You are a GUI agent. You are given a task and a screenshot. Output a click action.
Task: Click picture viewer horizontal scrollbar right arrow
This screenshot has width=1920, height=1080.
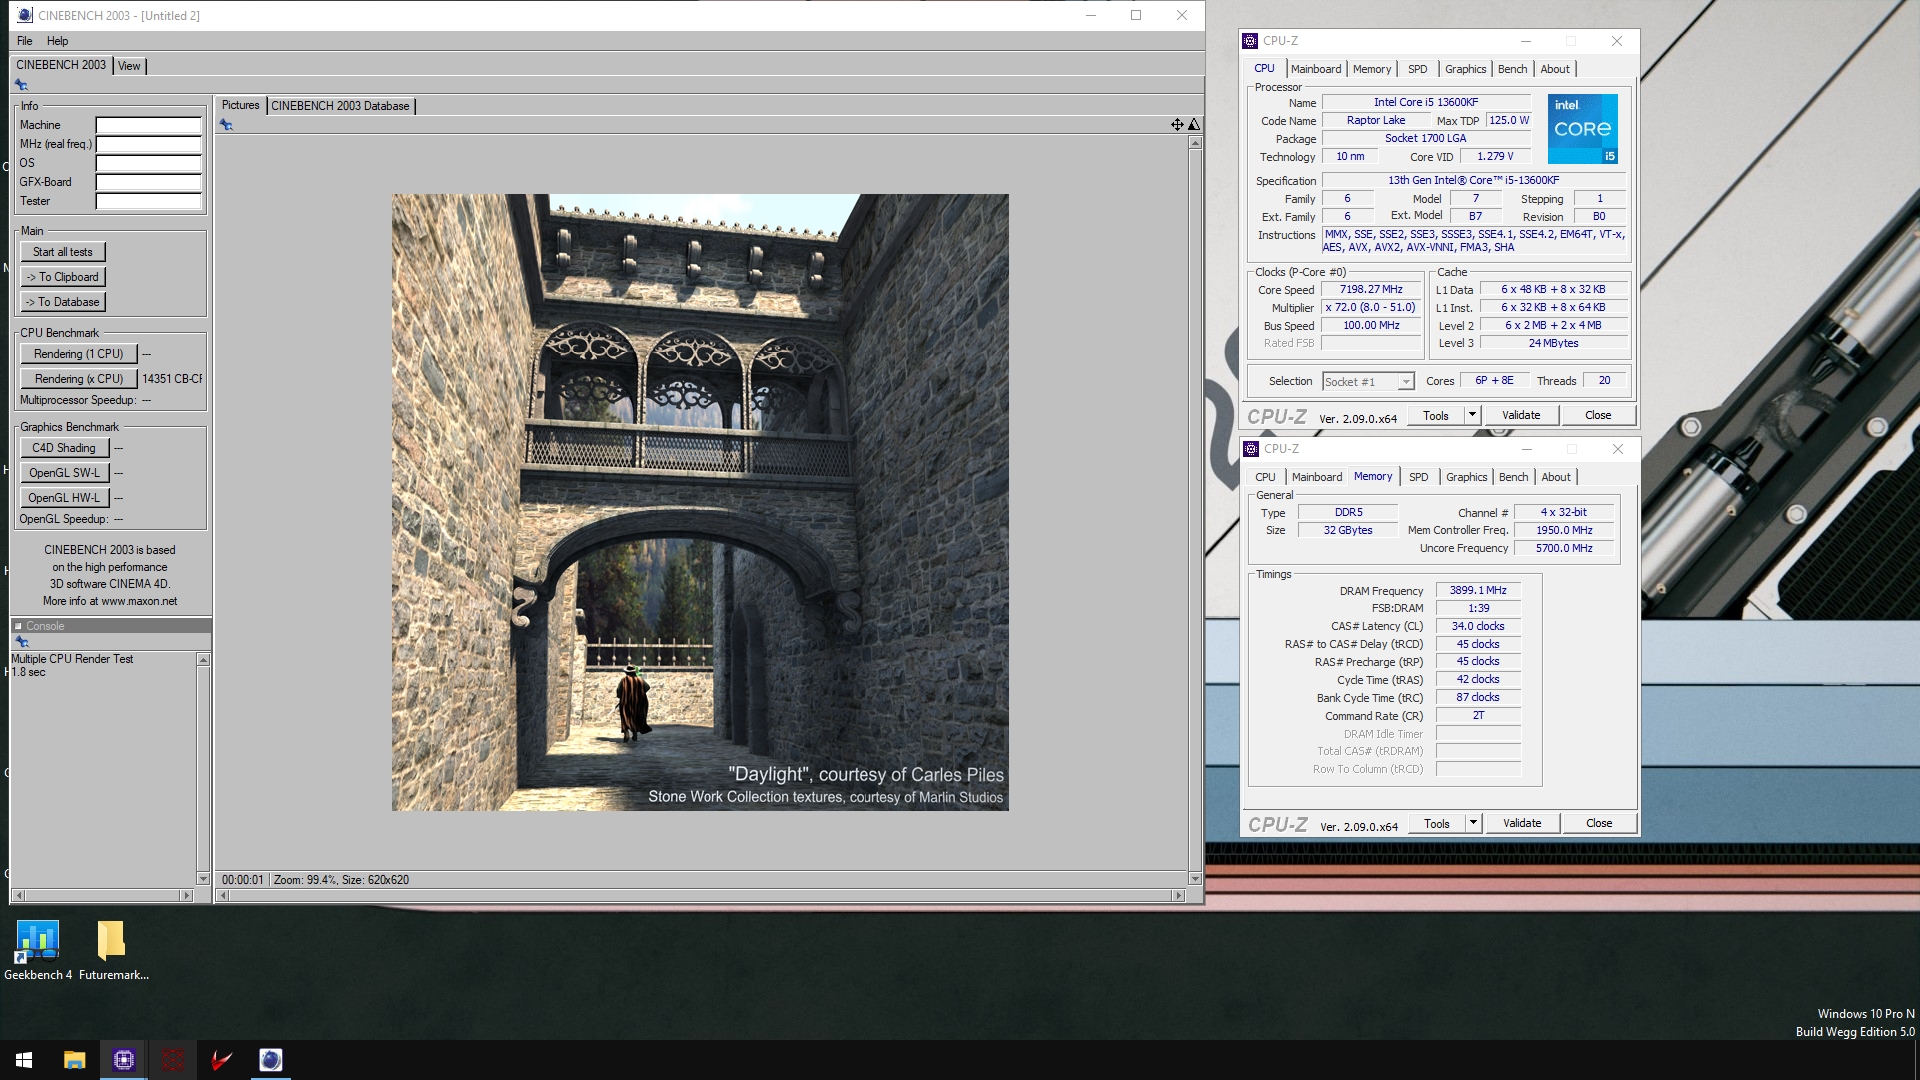[x=1180, y=896]
